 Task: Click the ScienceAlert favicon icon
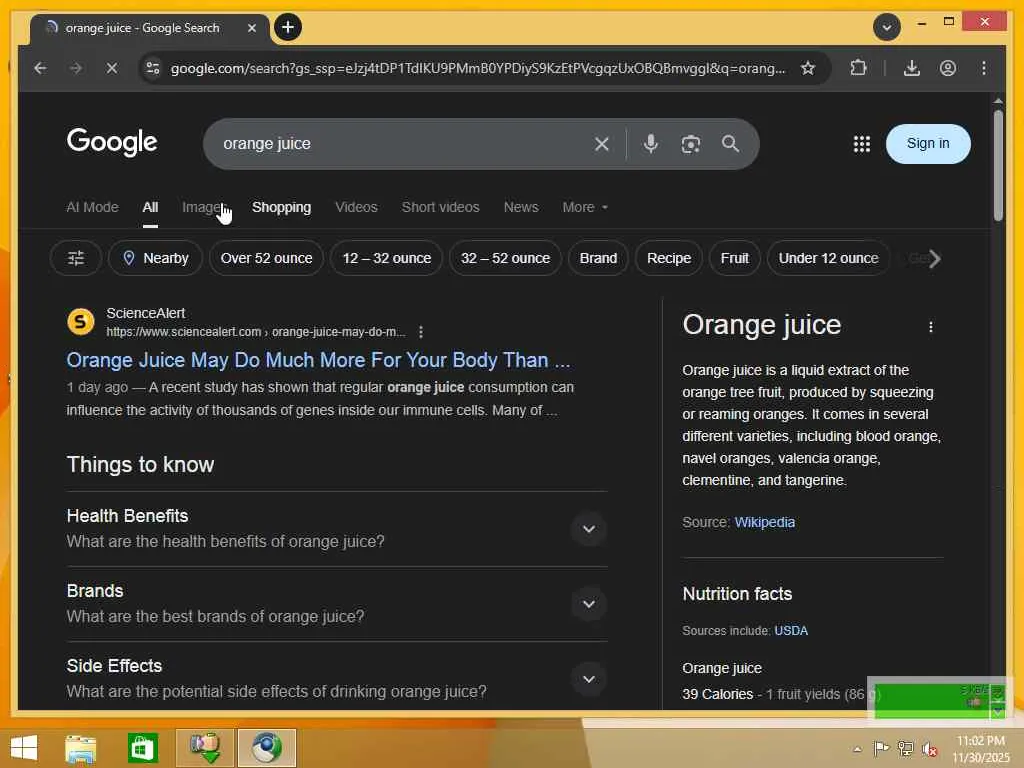[80, 321]
